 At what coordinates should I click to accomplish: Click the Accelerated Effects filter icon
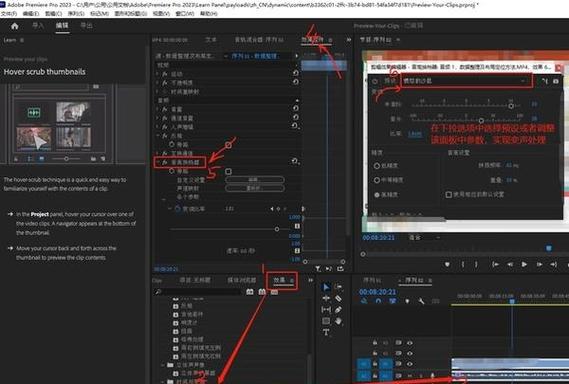[250, 292]
